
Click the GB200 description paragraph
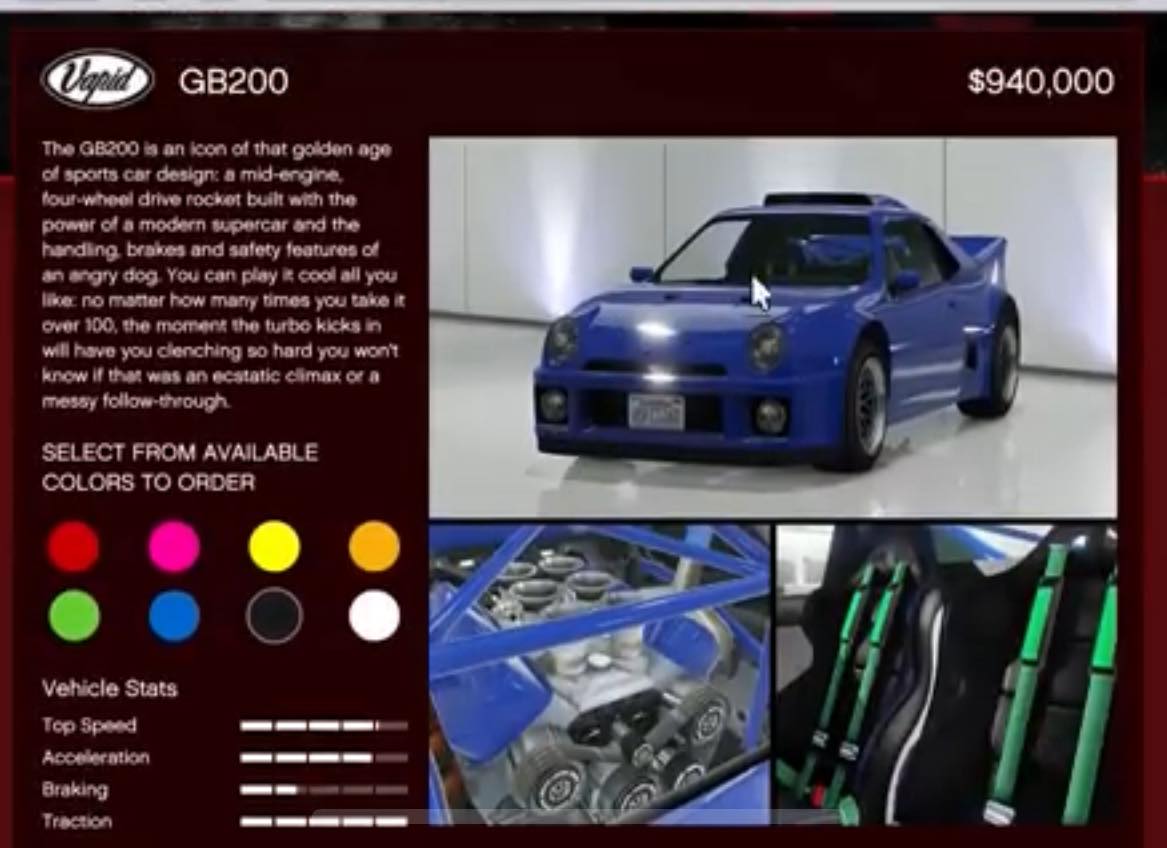(x=223, y=275)
